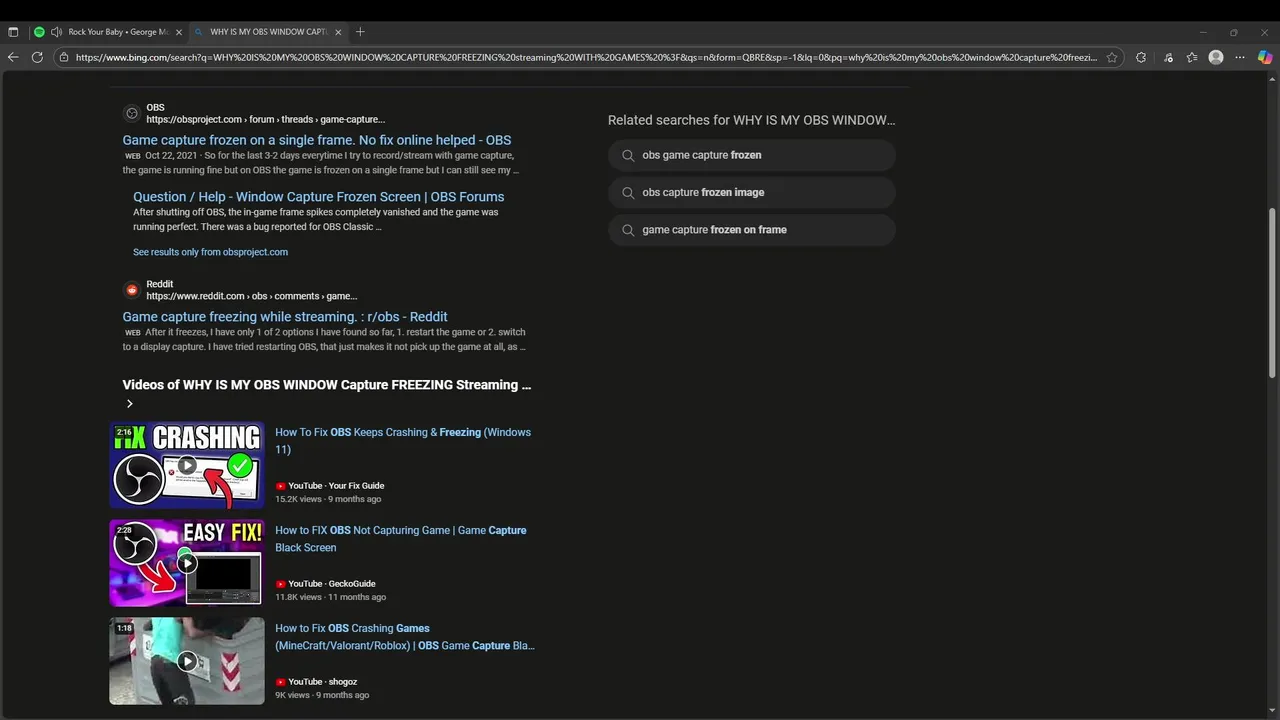Open Settings and more ellipsis menu
1280x720 pixels.
click(x=1240, y=57)
